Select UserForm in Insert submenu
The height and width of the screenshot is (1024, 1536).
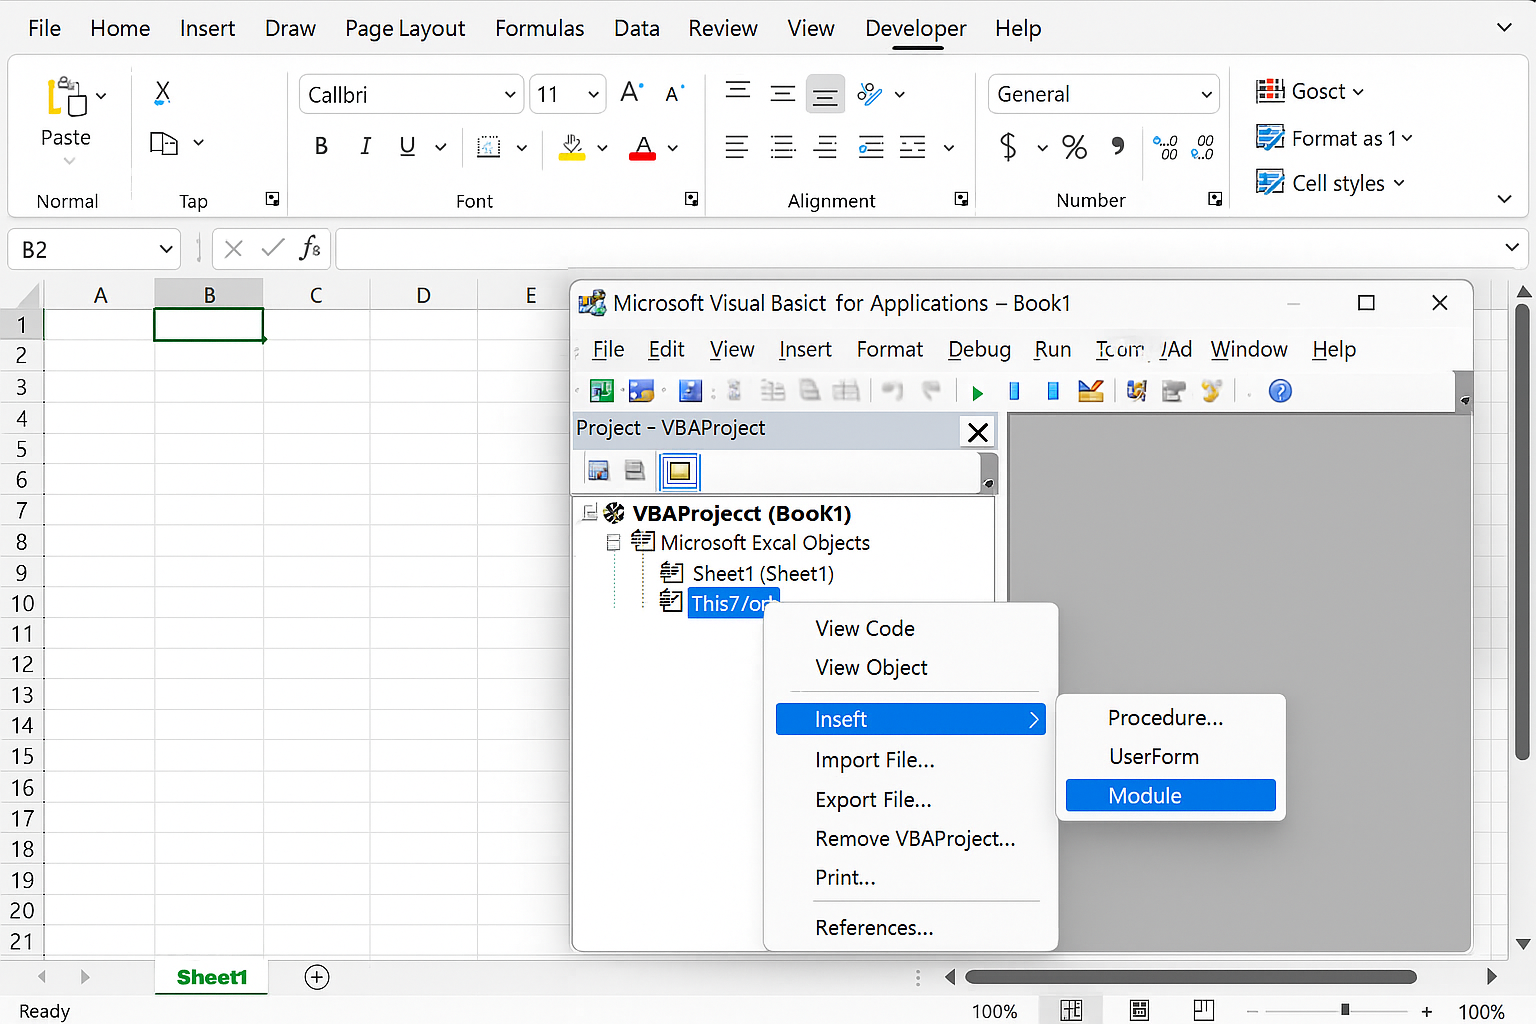tap(1154, 756)
